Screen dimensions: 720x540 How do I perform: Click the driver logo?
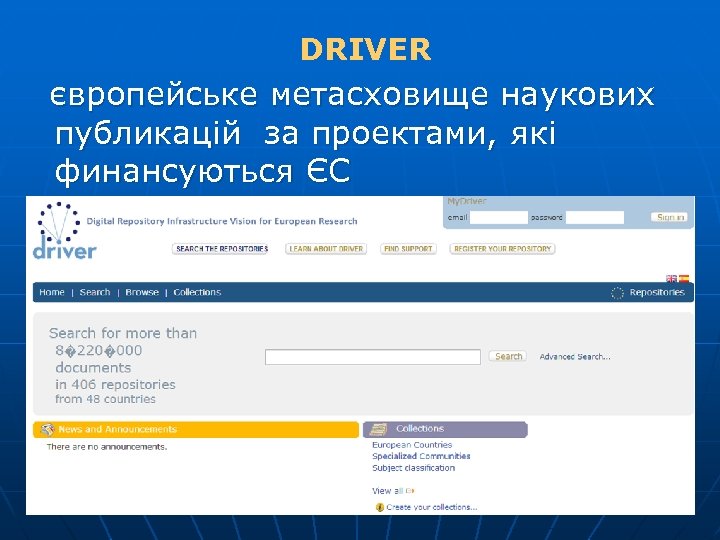[x=63, y=230]
